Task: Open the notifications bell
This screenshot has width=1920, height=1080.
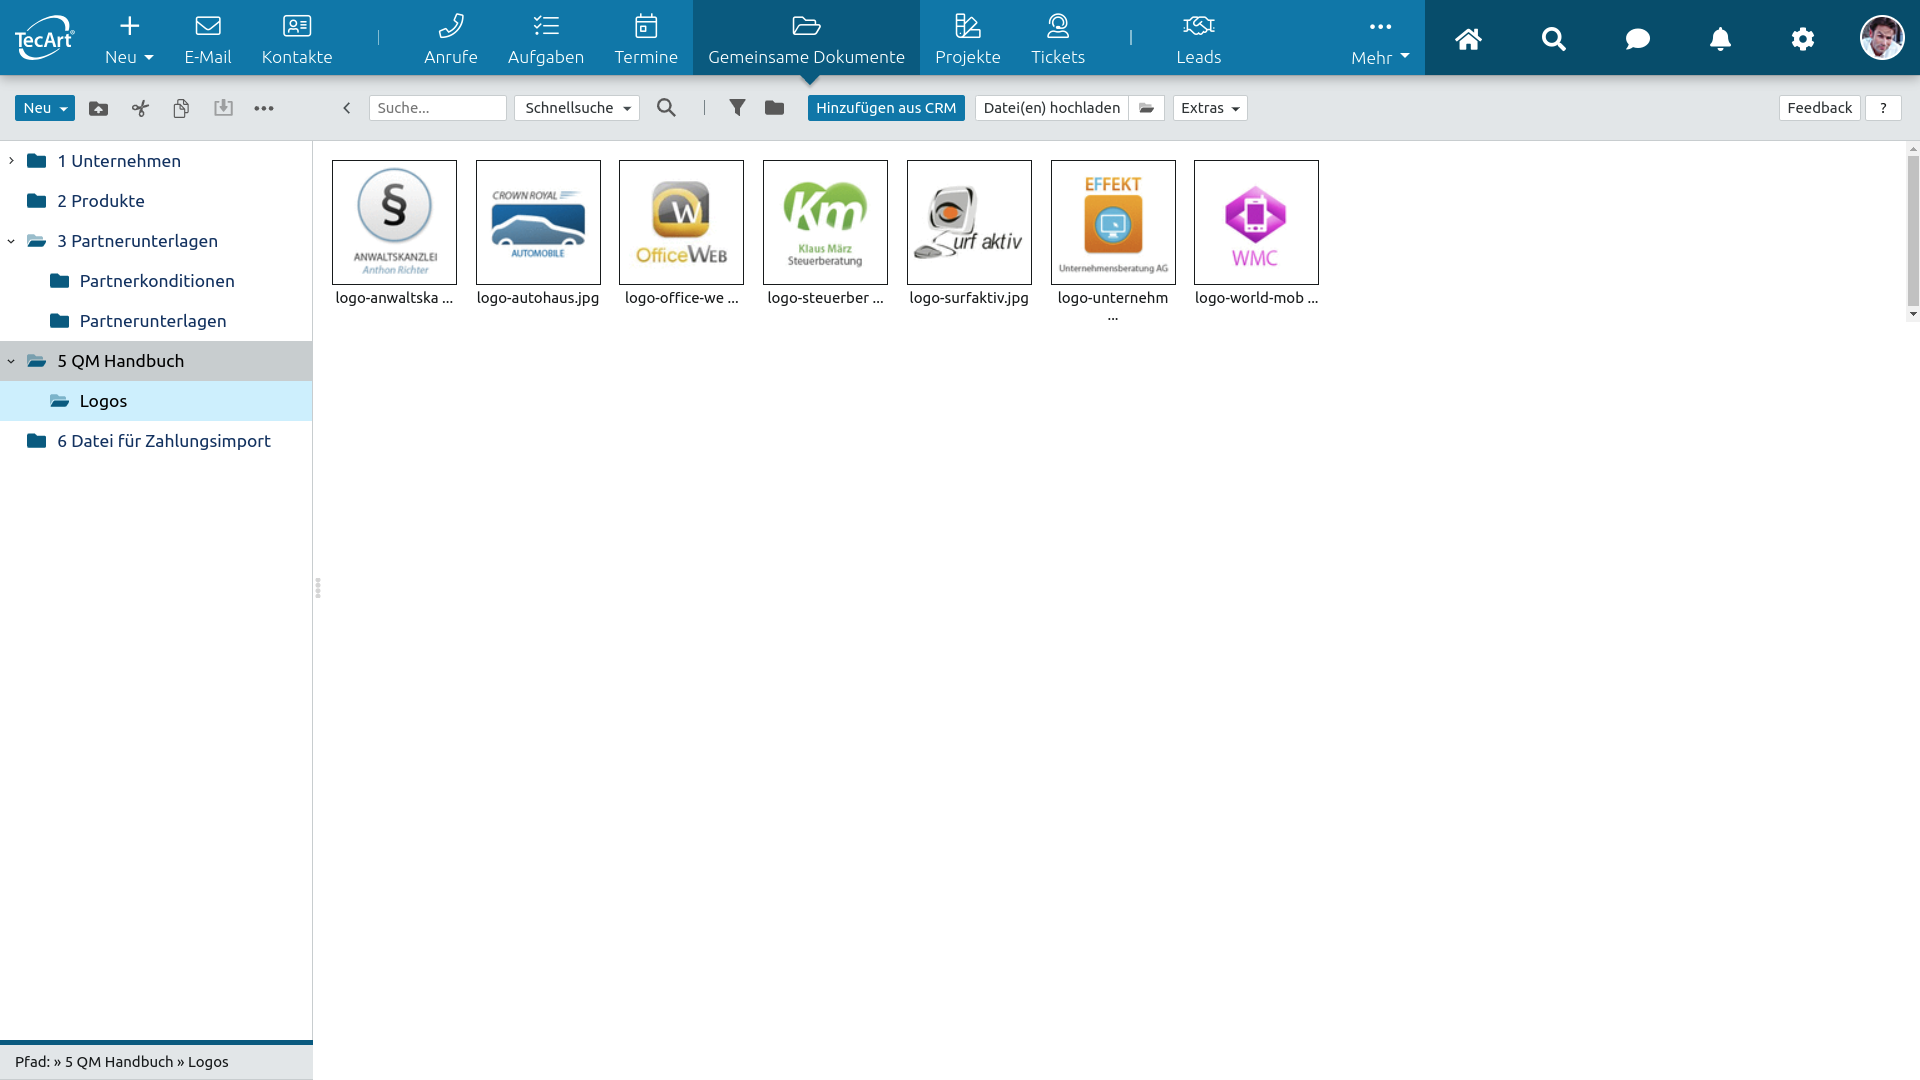Action: tap(1720, 39)
